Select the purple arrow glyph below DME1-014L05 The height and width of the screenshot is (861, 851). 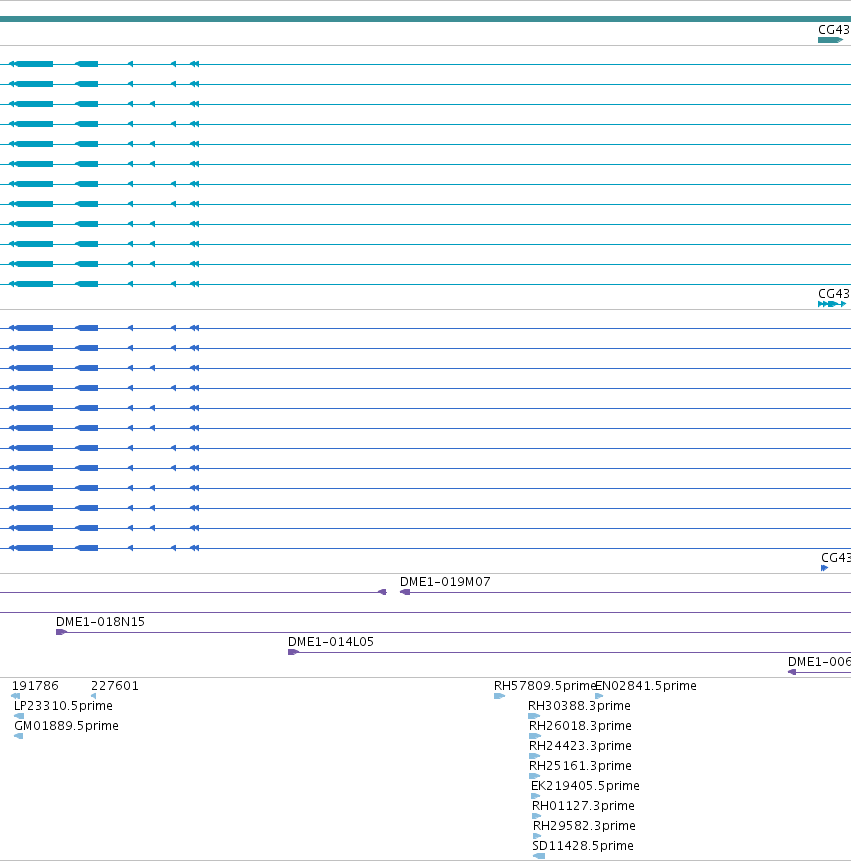(x=293, y=652)
